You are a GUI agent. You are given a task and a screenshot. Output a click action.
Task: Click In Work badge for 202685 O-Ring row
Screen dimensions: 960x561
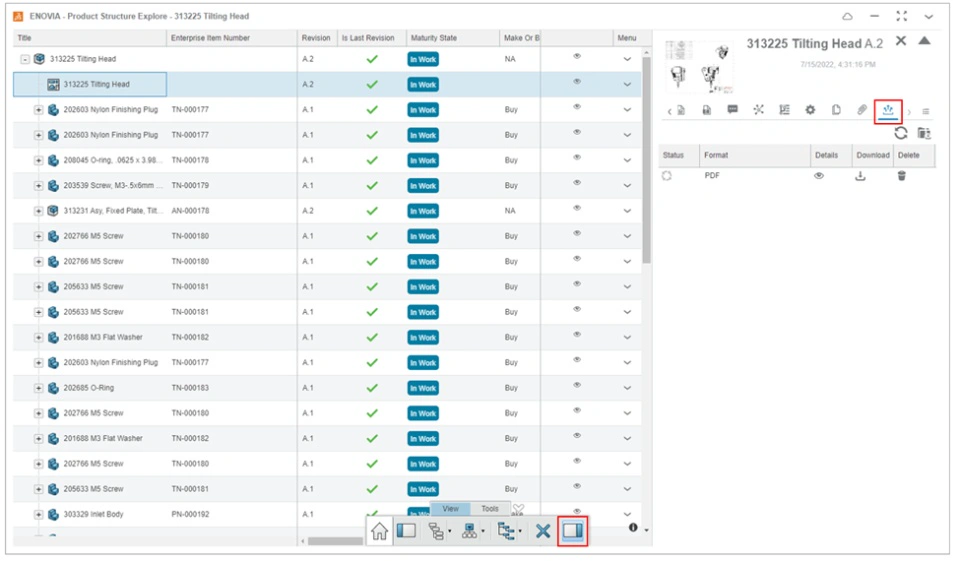[x=423, y=388]
